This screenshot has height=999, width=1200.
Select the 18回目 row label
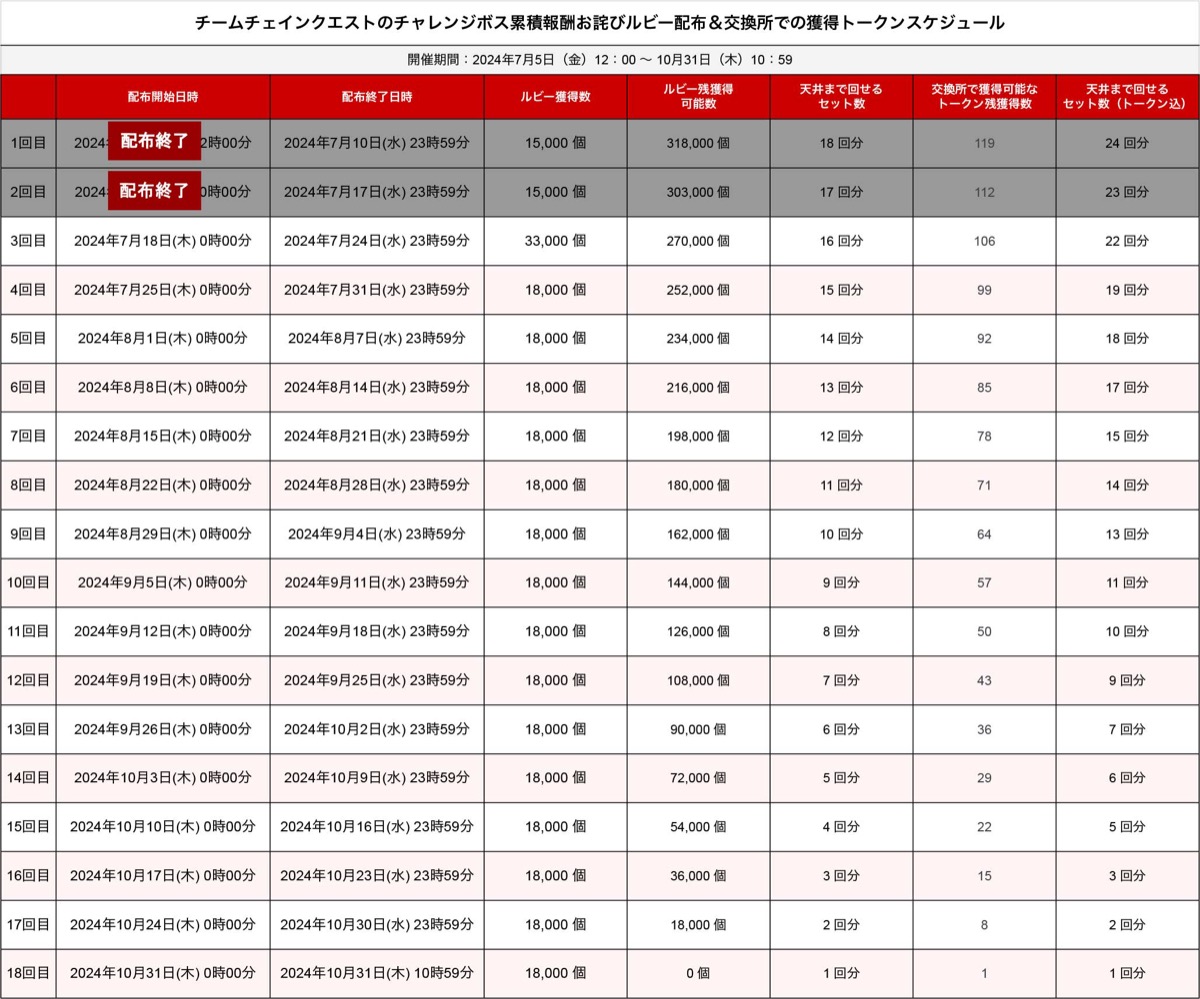tap(28, 973)
